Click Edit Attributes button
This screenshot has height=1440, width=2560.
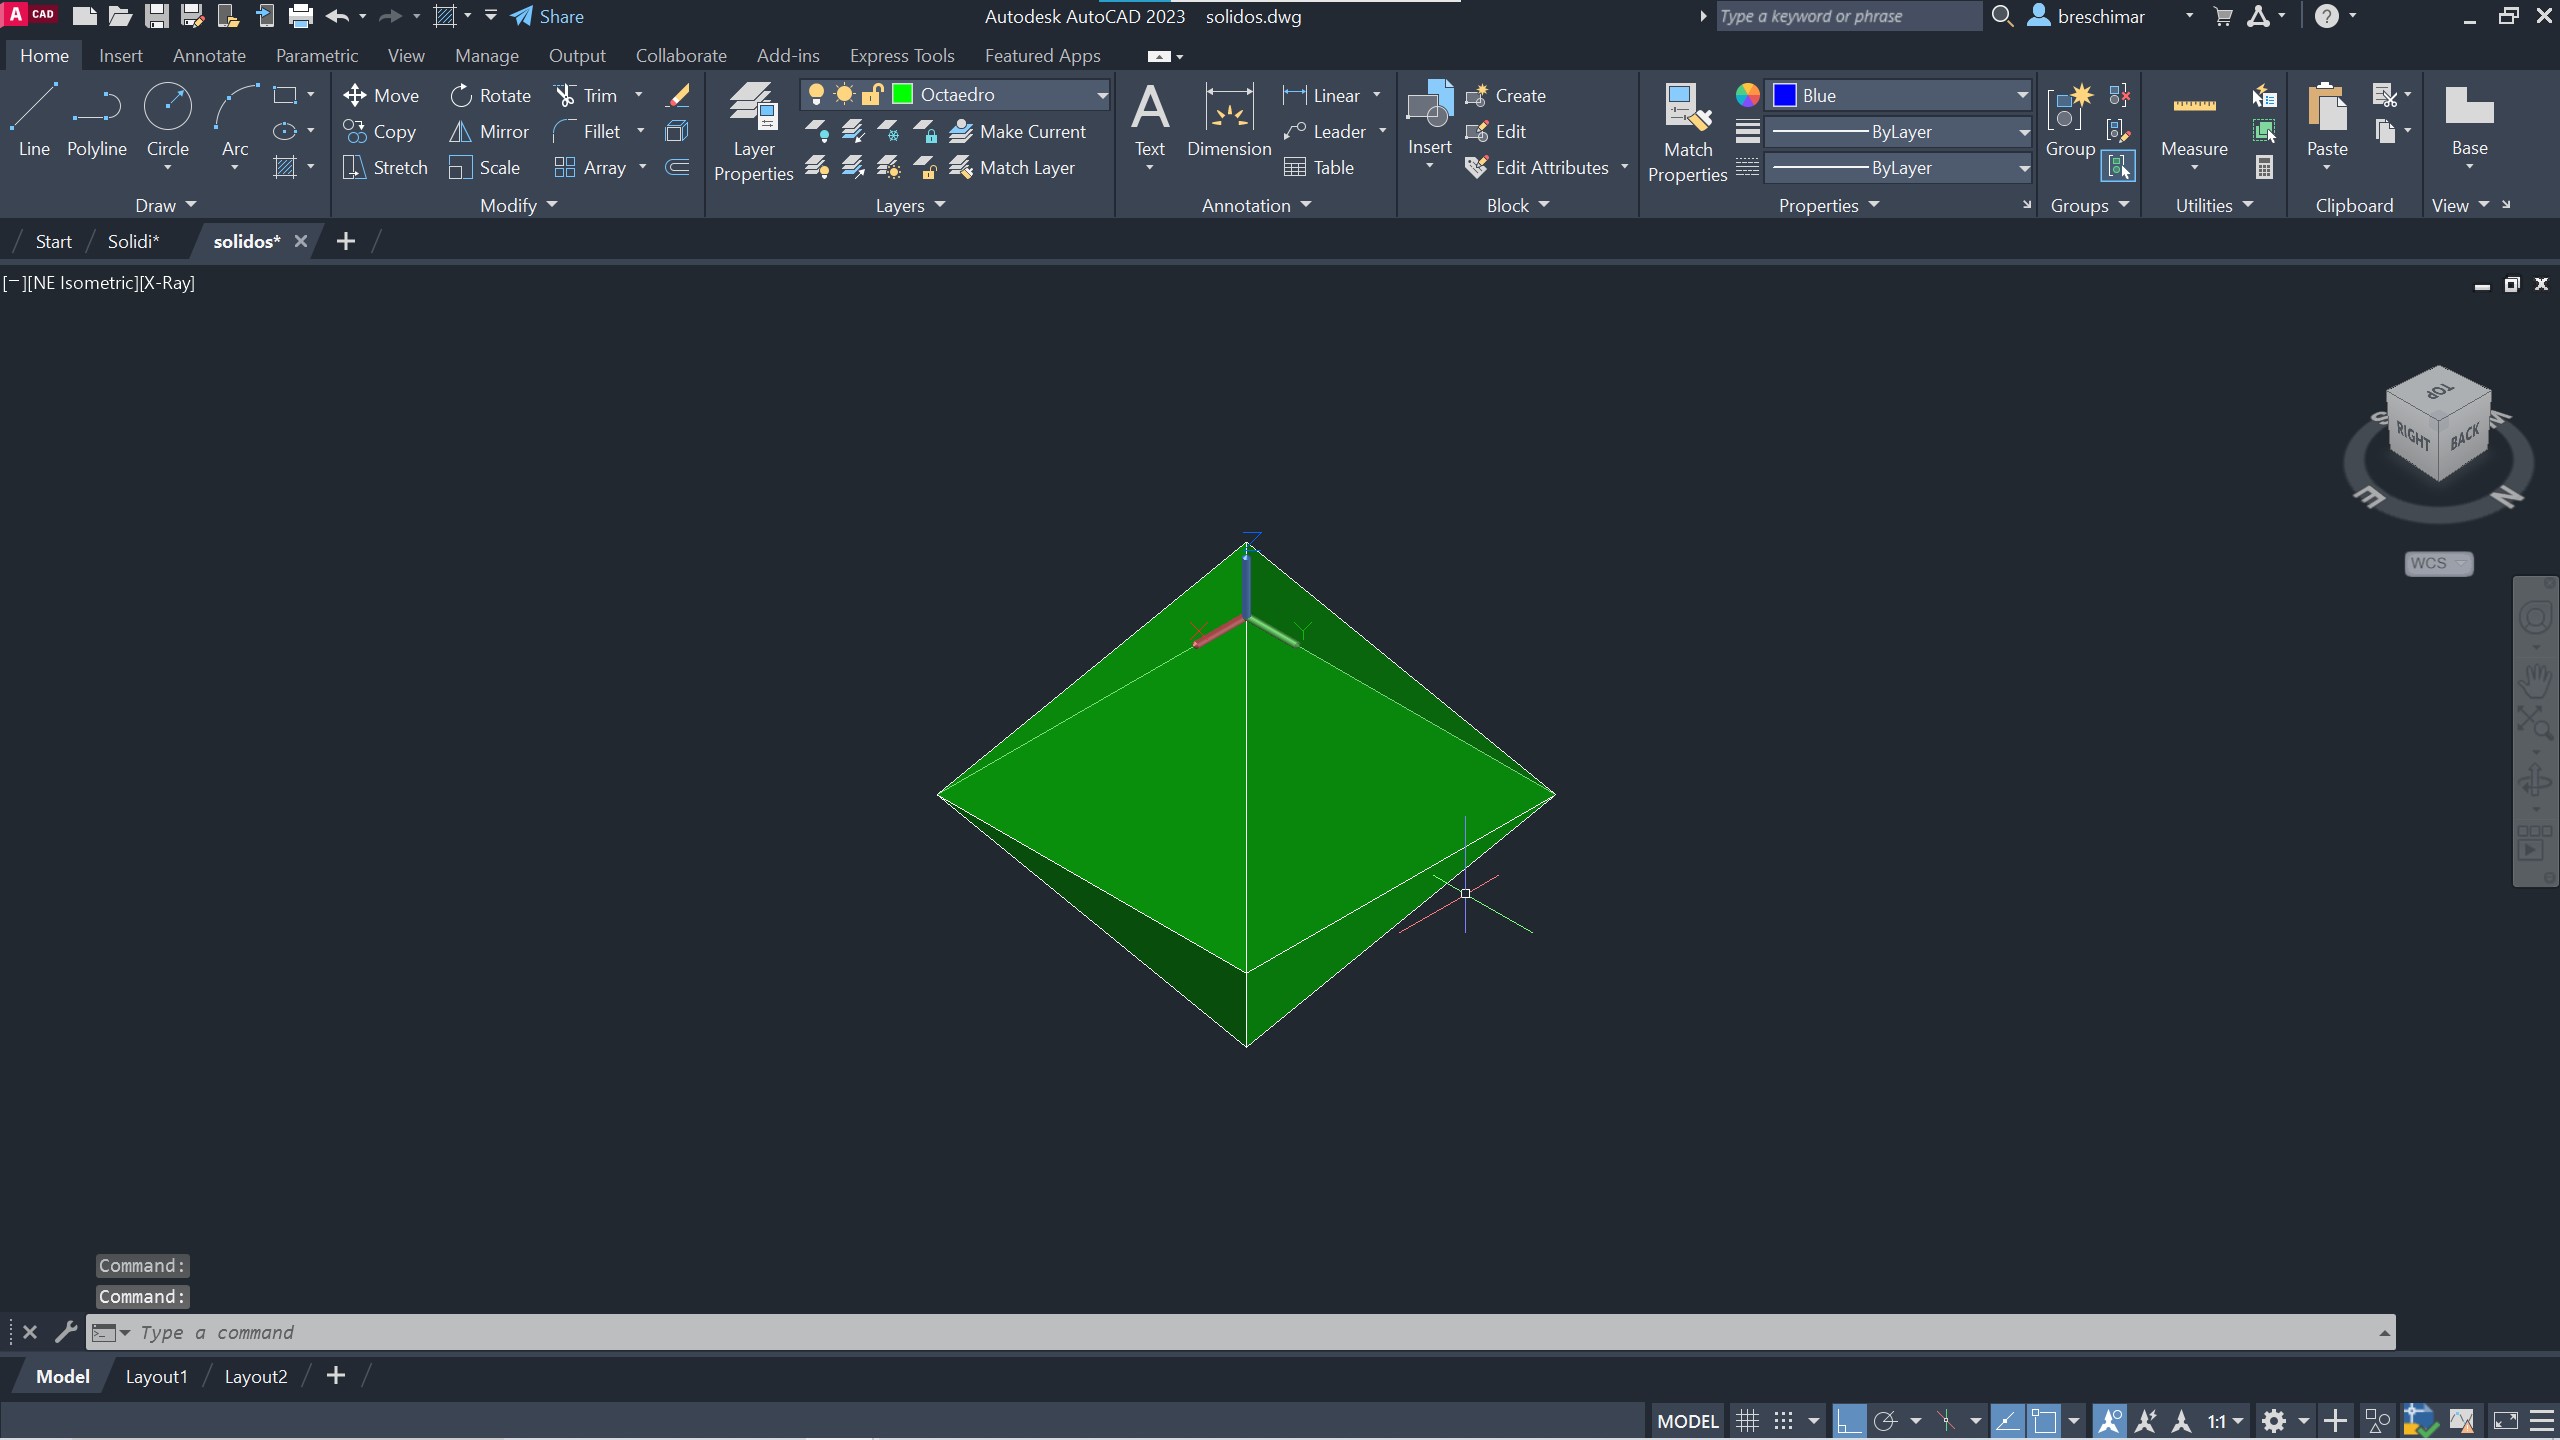[1537, 167]
